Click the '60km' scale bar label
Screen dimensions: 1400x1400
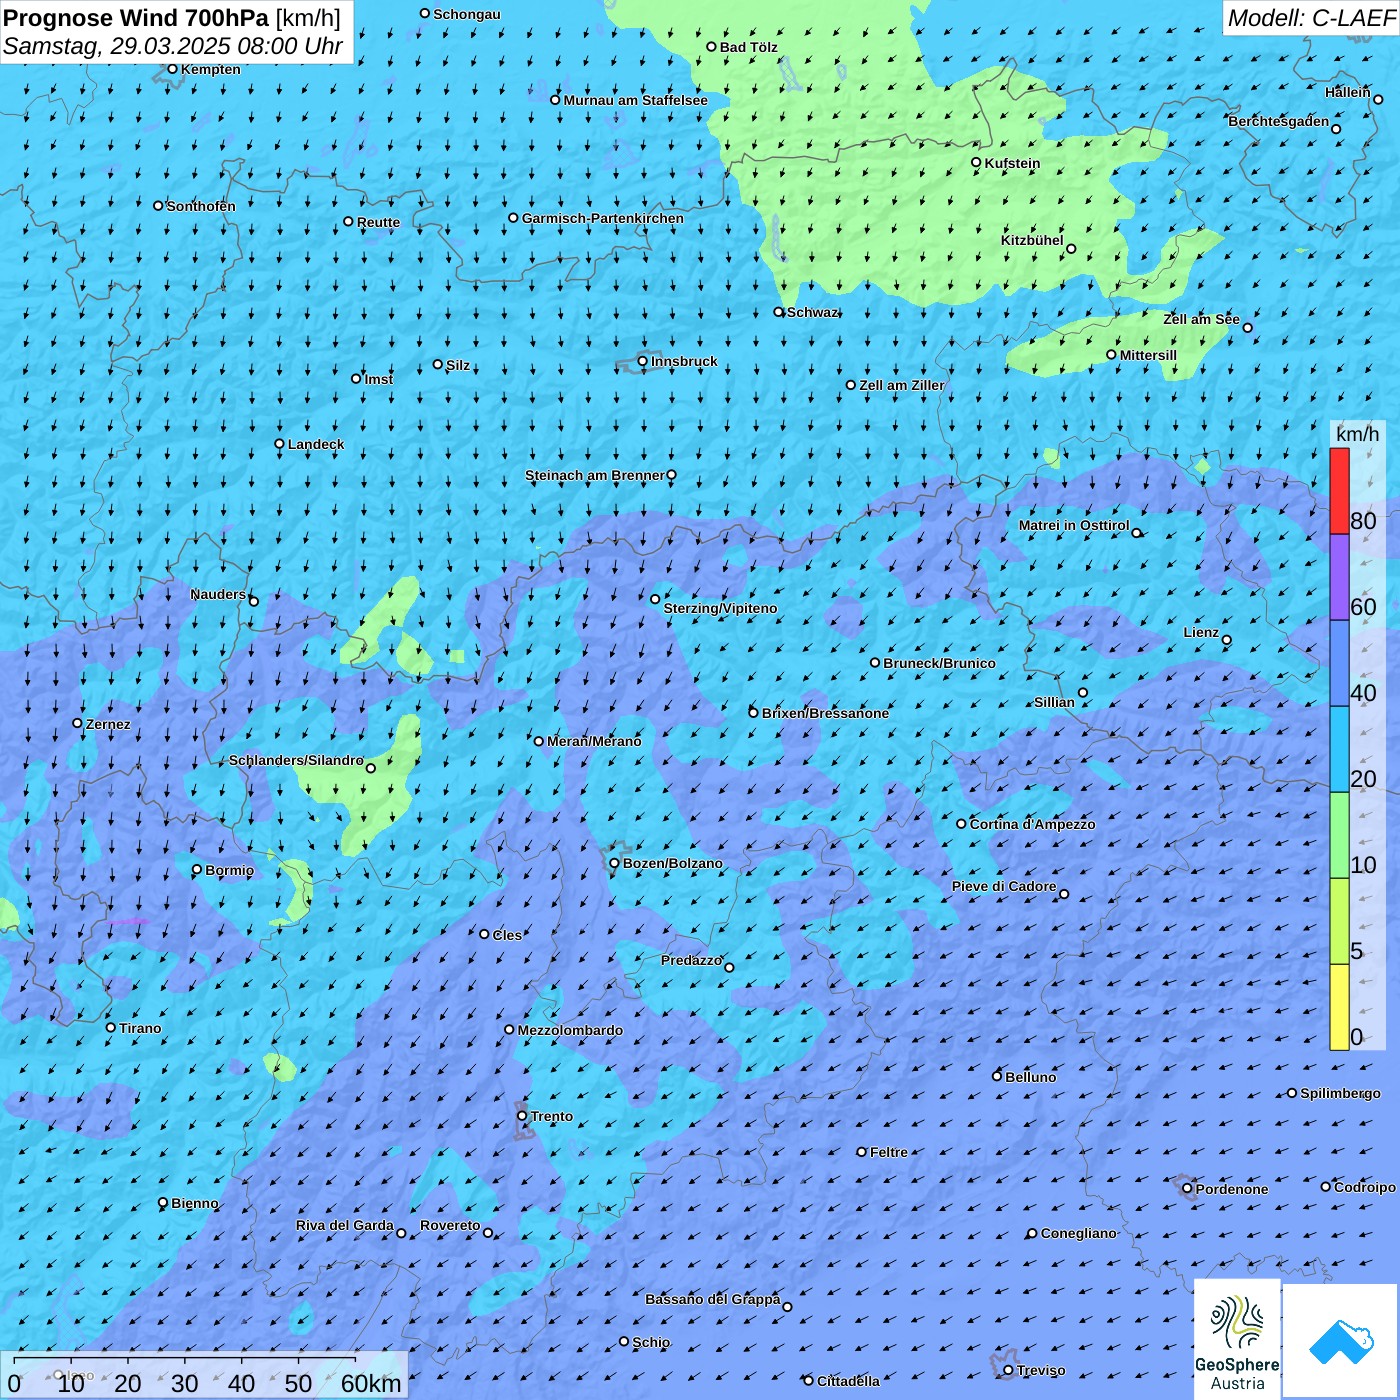pos(371,1383)
